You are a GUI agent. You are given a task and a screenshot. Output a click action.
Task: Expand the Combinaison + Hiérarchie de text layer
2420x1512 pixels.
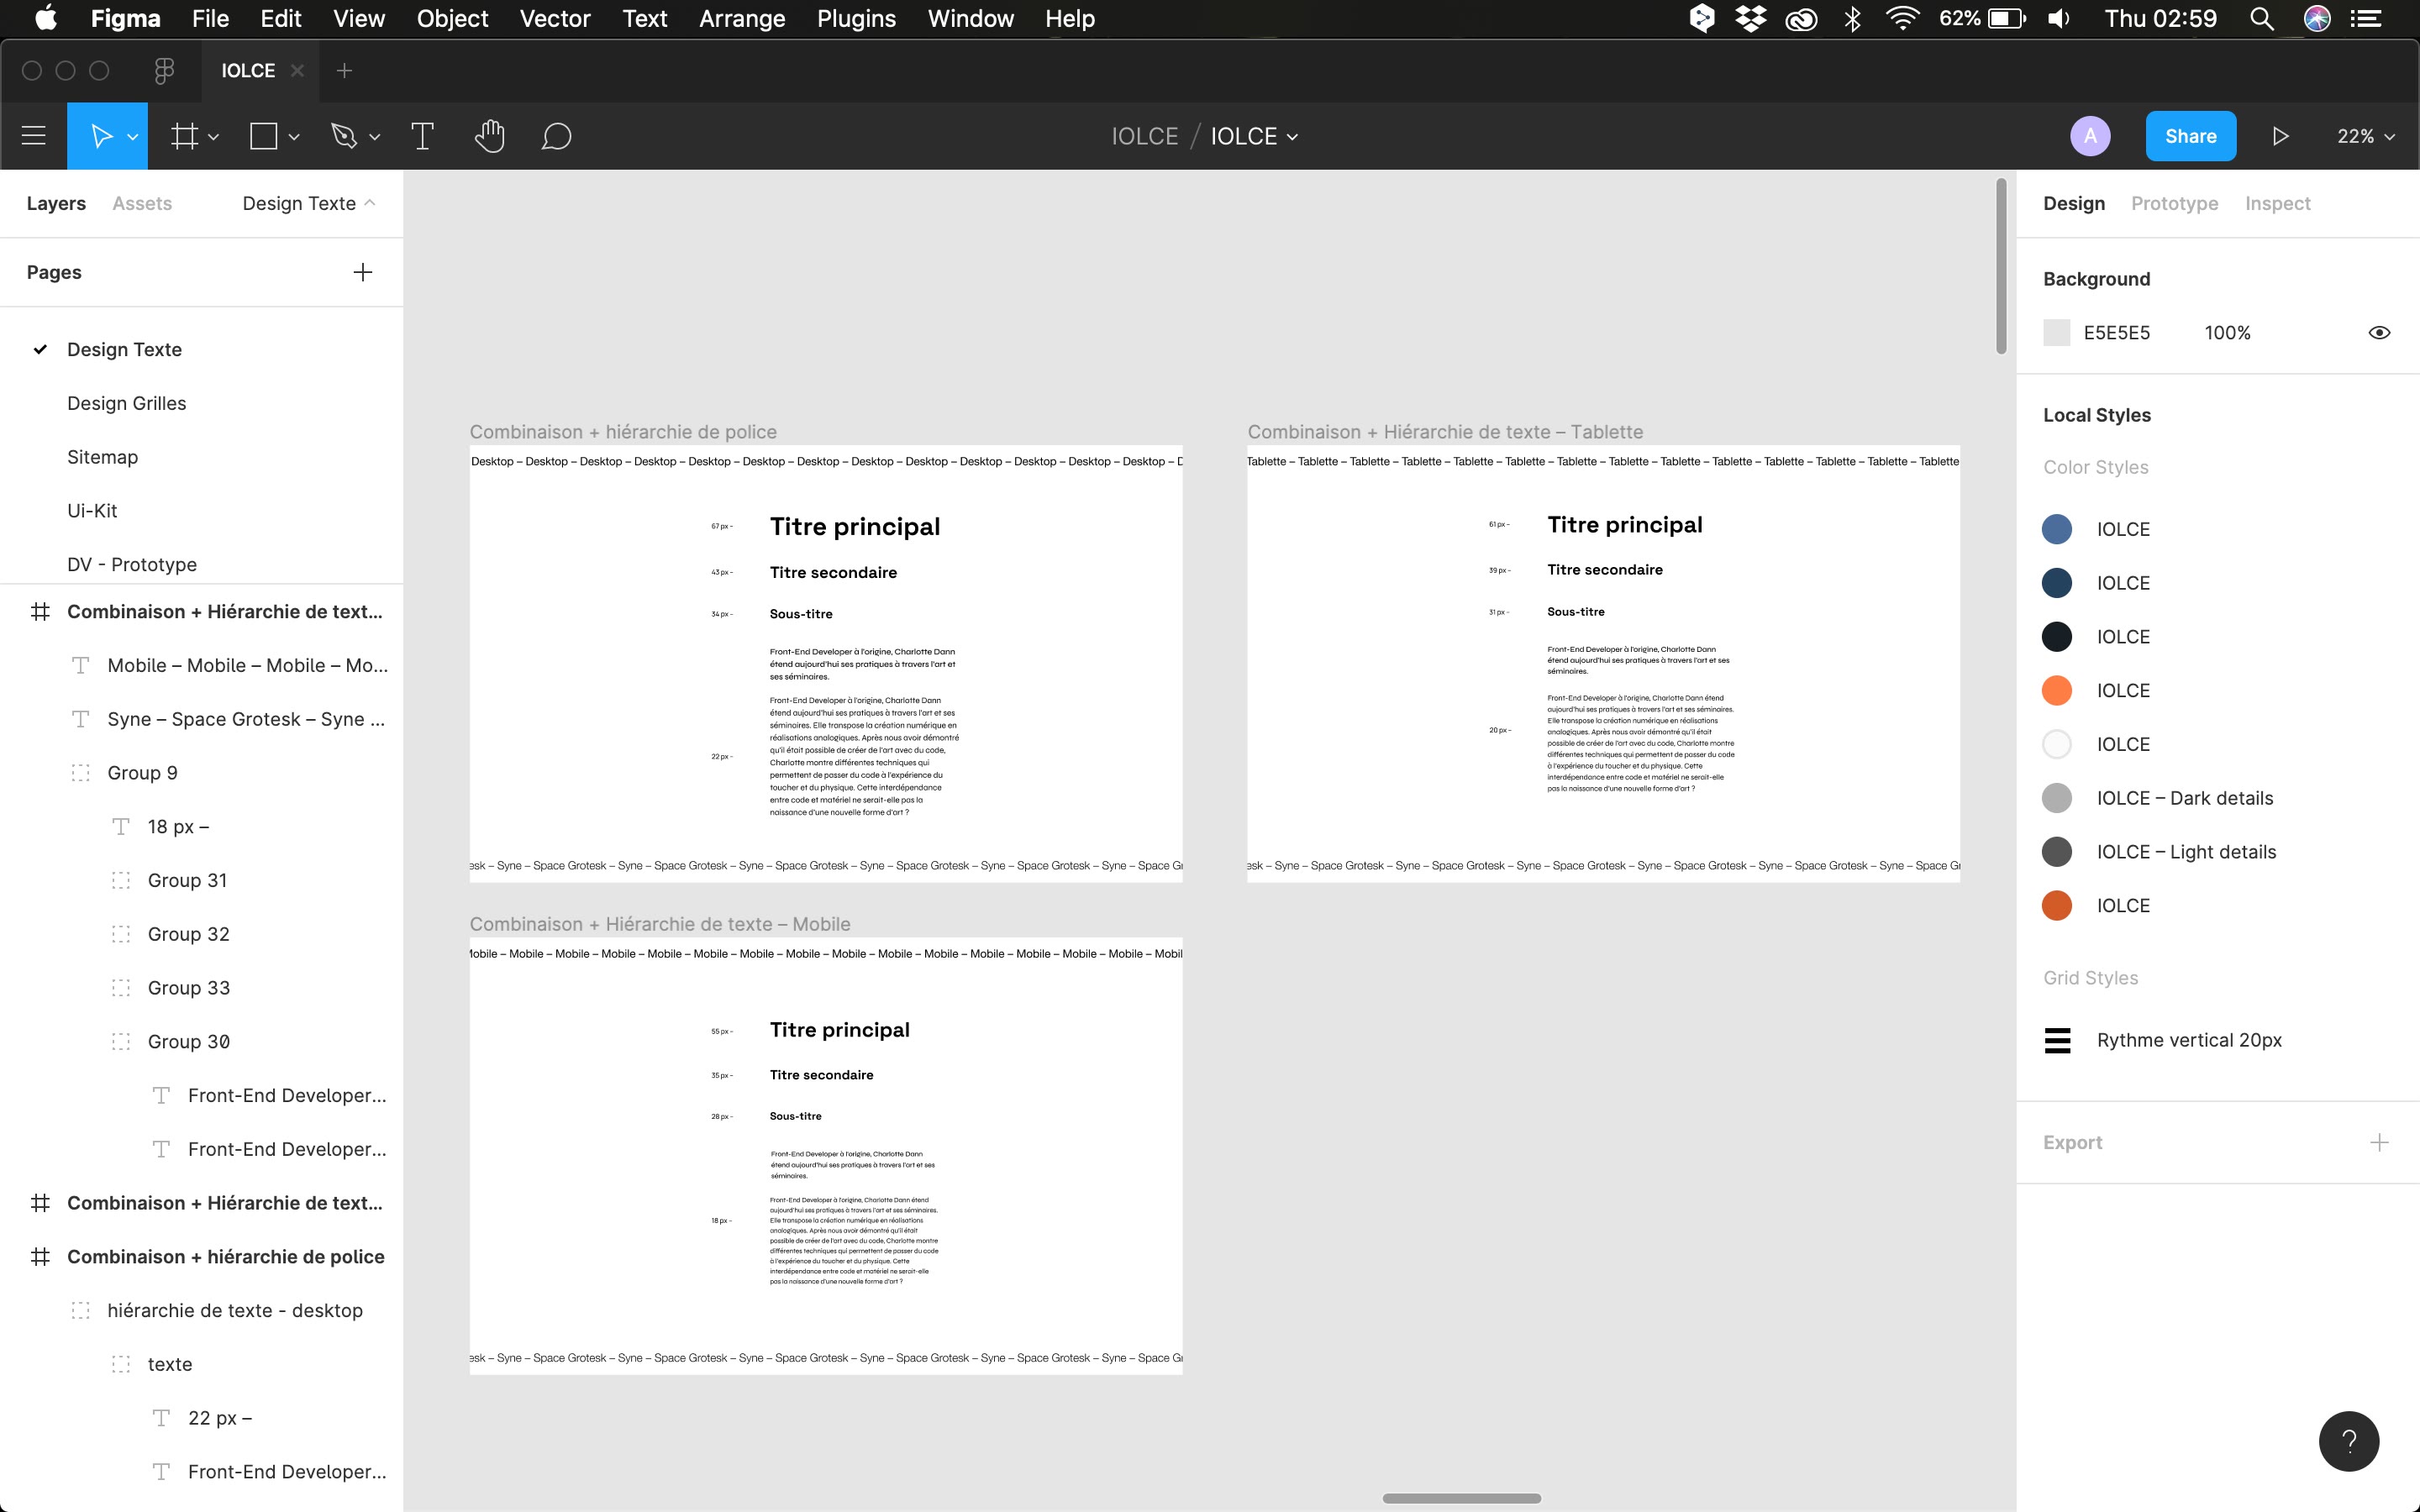point(19,1202)
